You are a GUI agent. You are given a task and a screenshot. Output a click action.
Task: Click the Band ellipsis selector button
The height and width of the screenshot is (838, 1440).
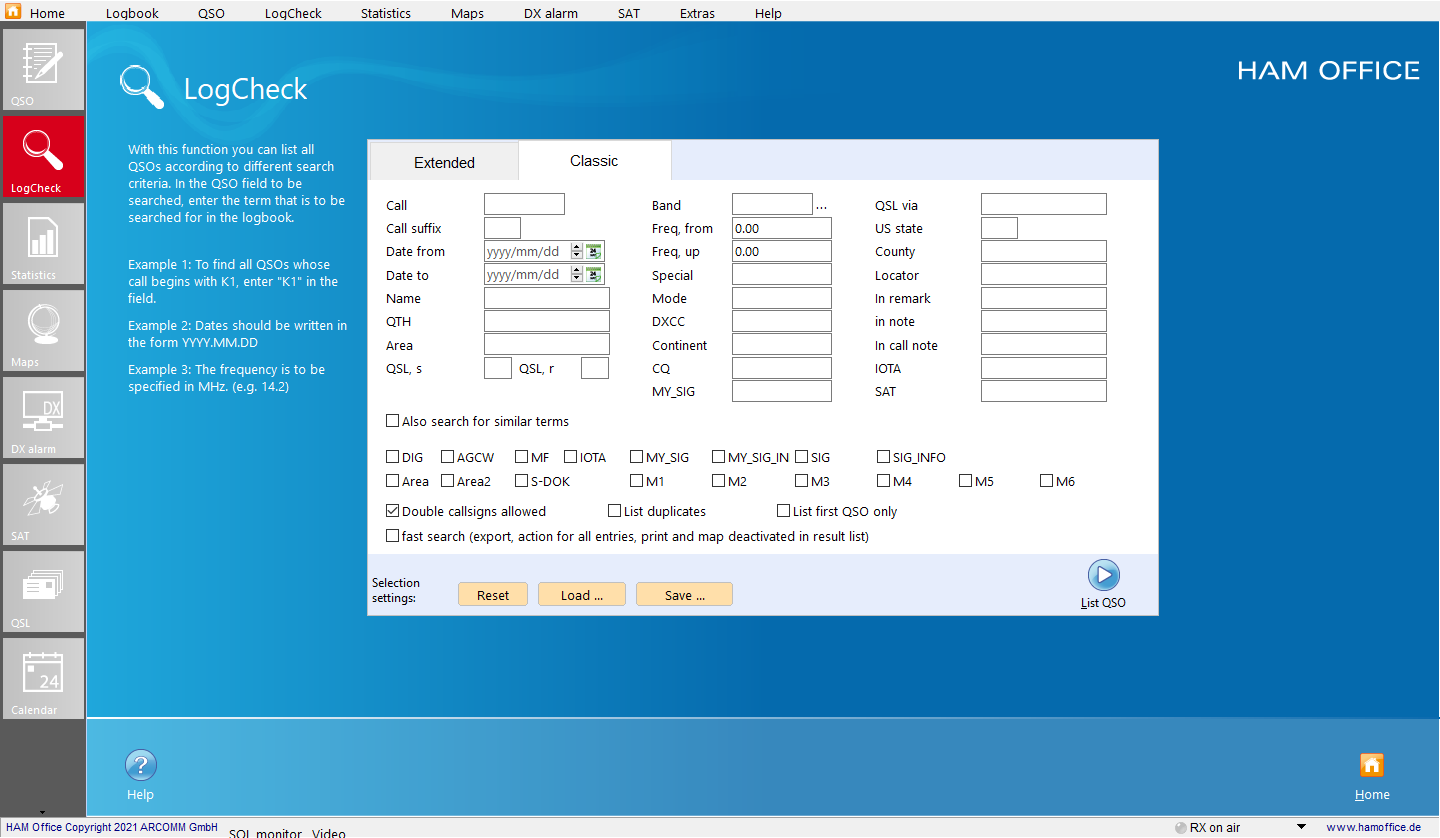[822, 206]
